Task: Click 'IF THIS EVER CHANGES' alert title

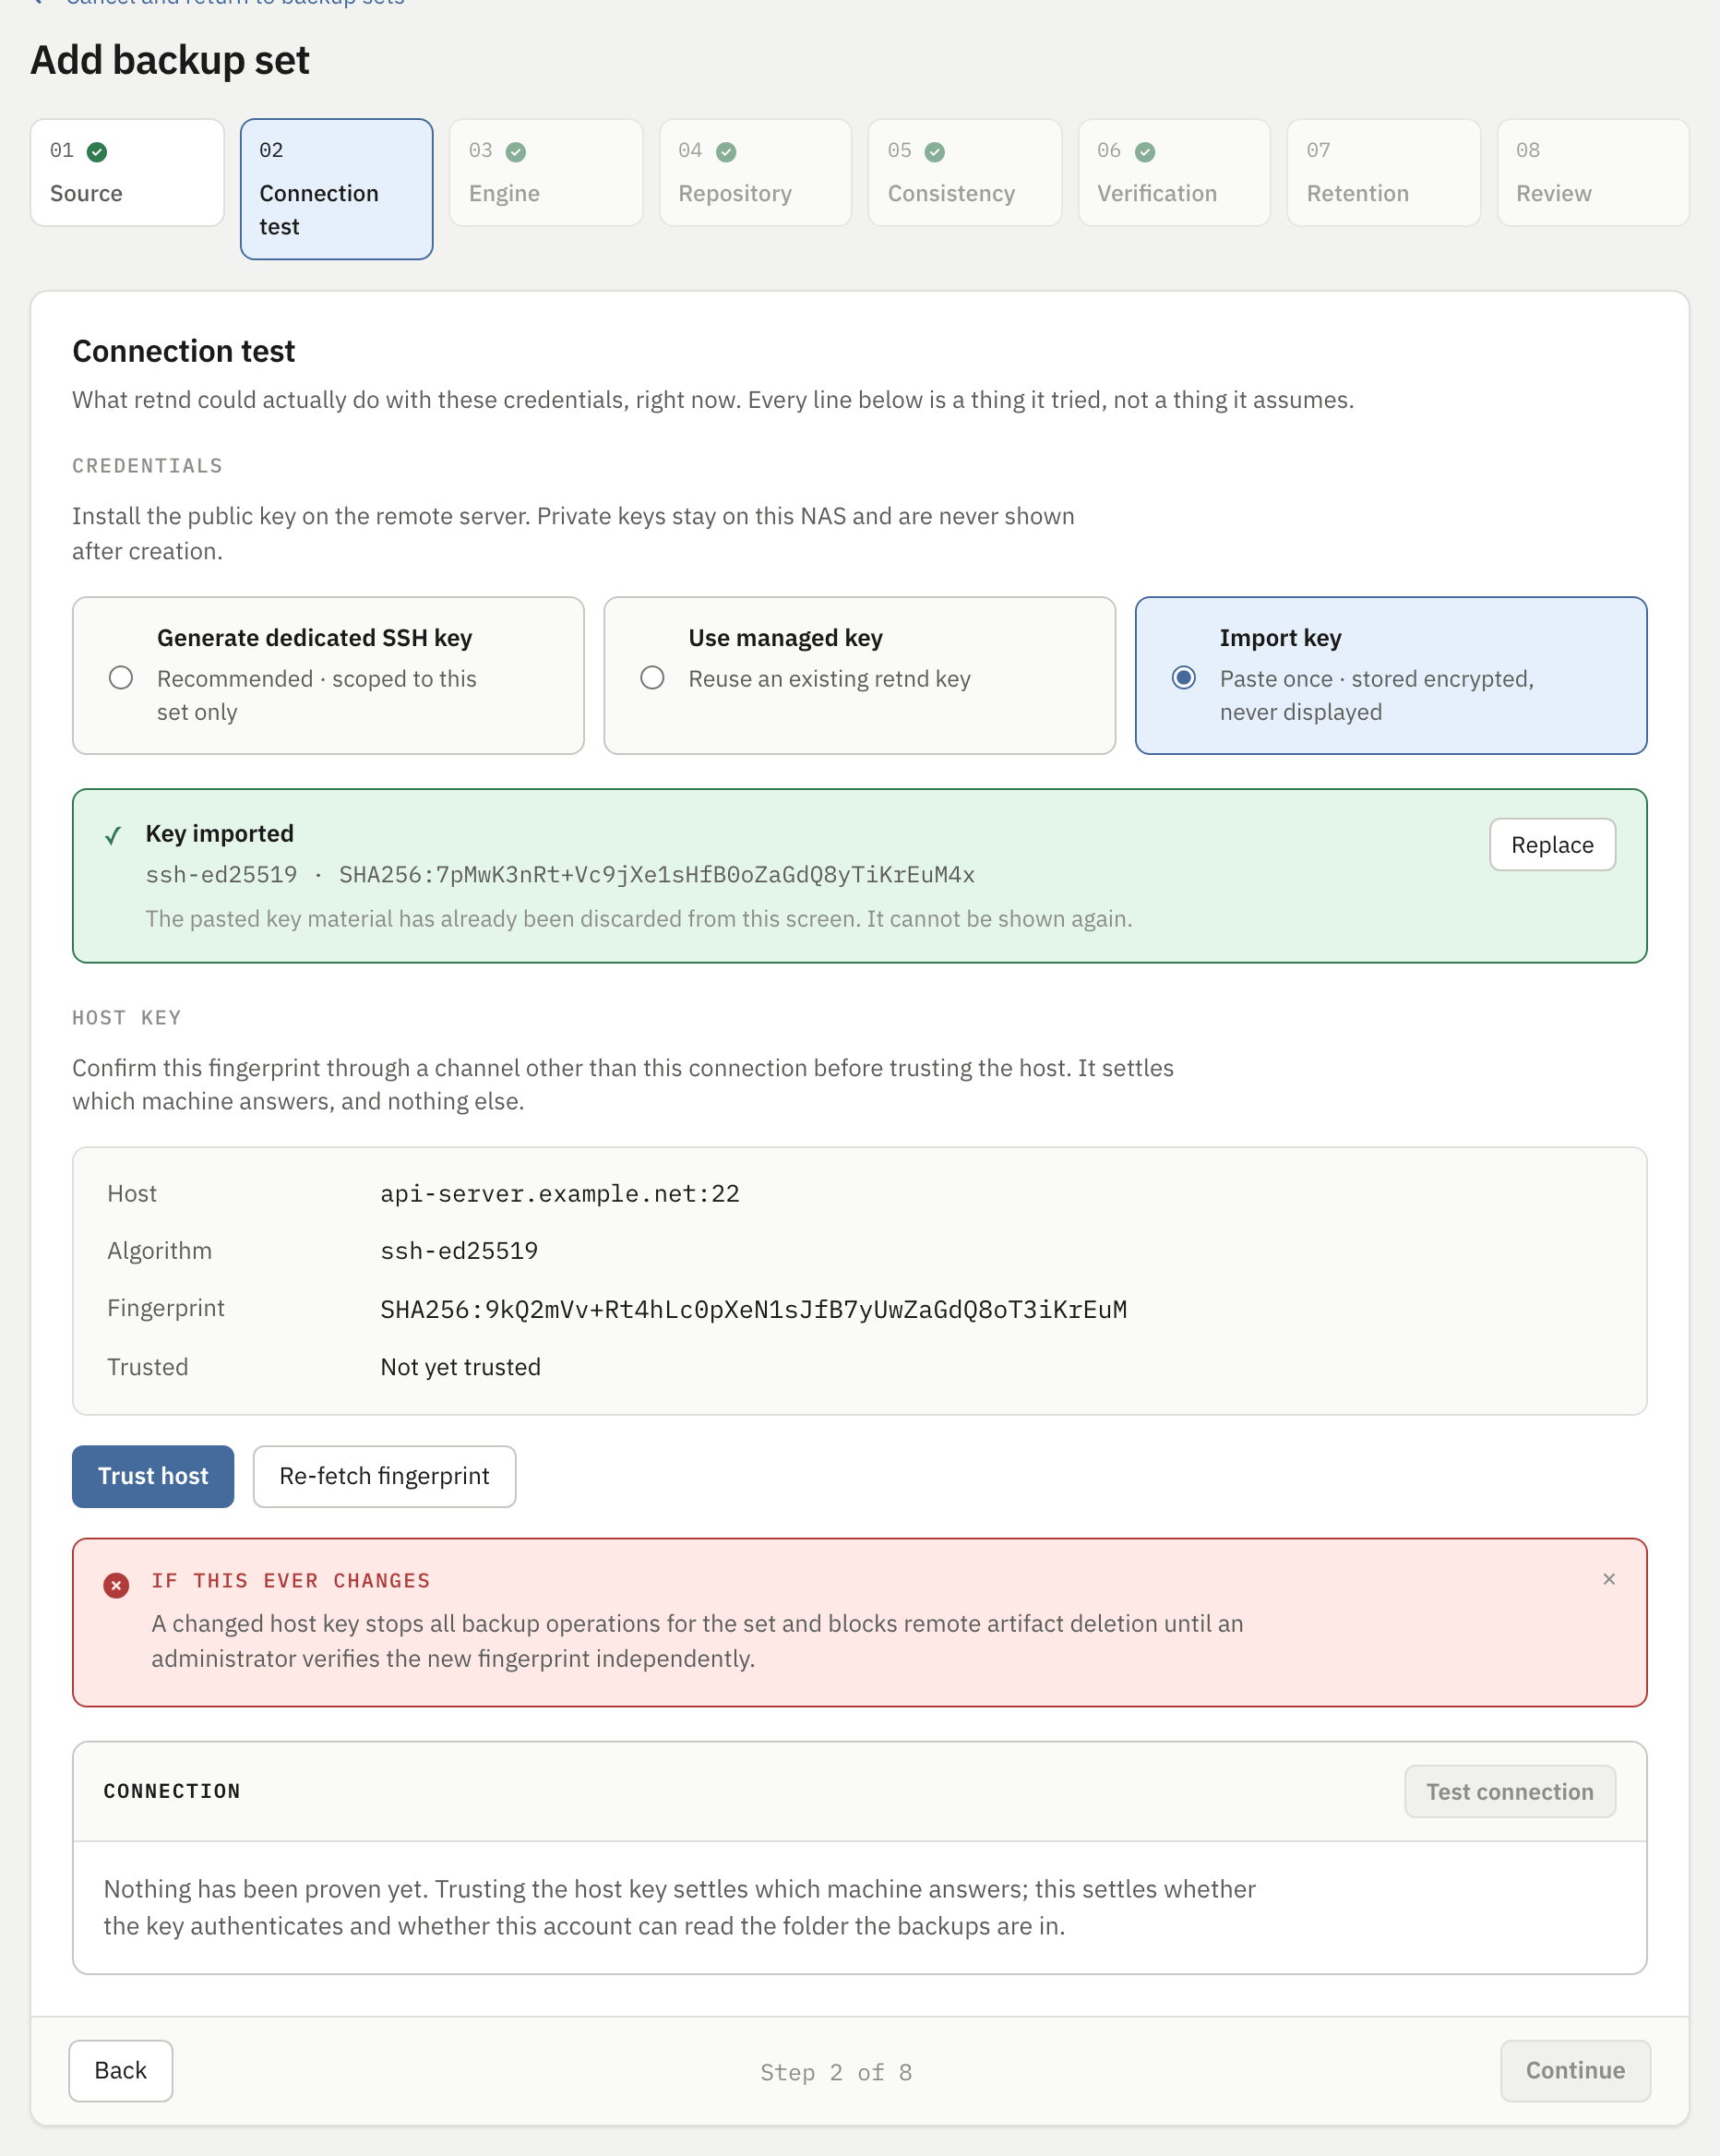Action: (x=291, y=1581)
